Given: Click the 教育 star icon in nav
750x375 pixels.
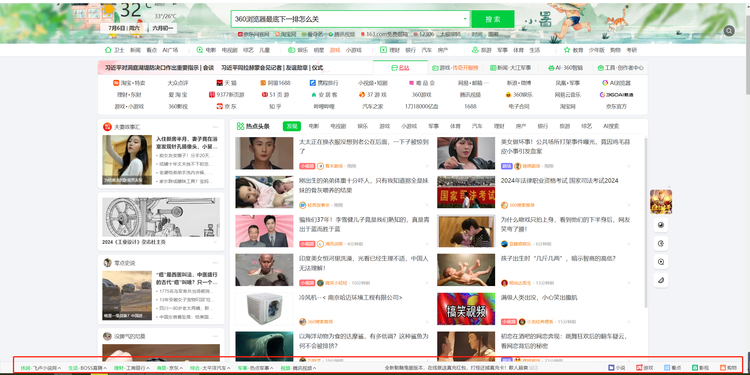Looking at the screenshot, I should [x=567, y=50].
